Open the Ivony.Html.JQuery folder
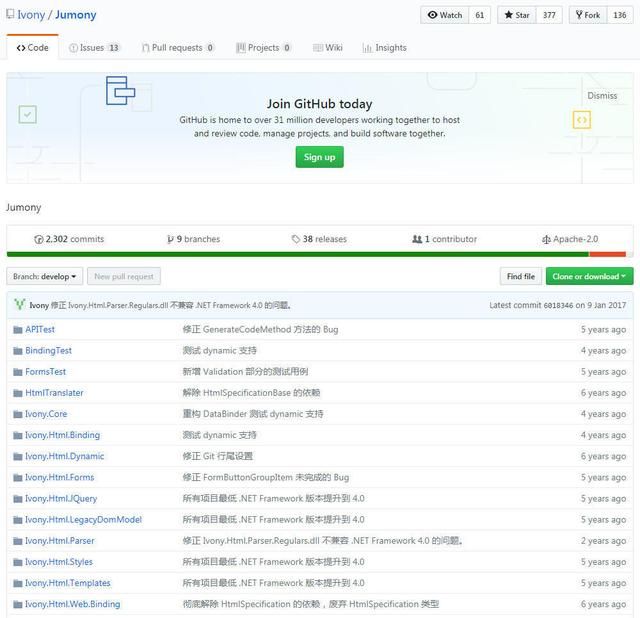640x618 pixels. 61,499
